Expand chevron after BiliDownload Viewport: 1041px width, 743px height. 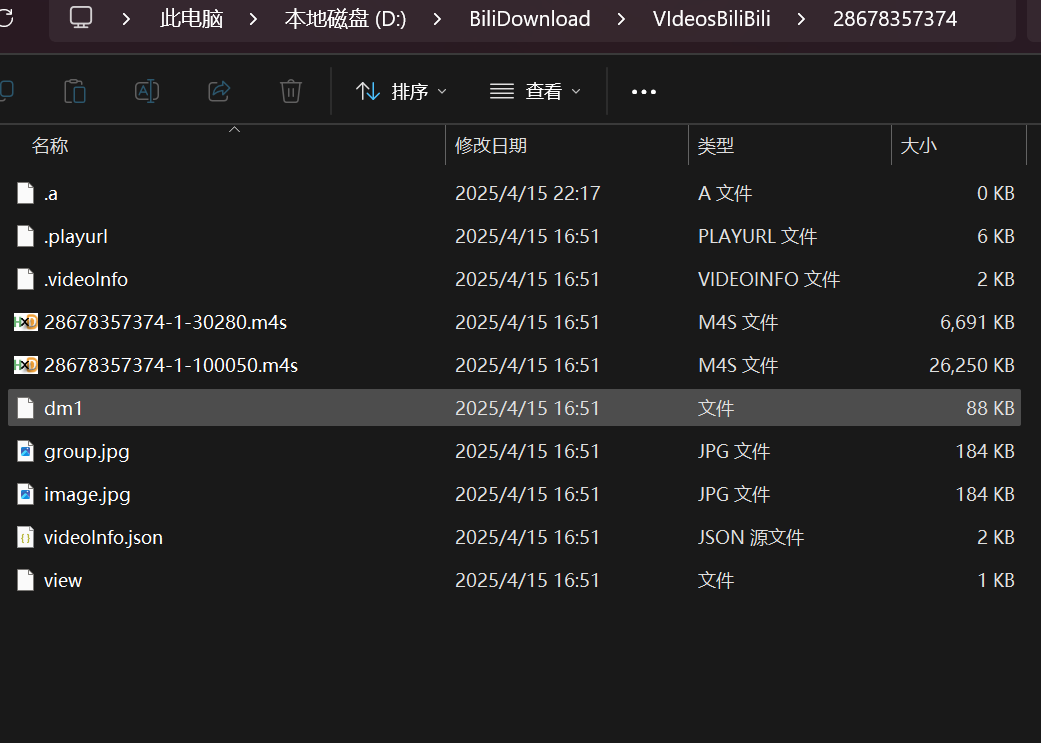coord(621,19)
